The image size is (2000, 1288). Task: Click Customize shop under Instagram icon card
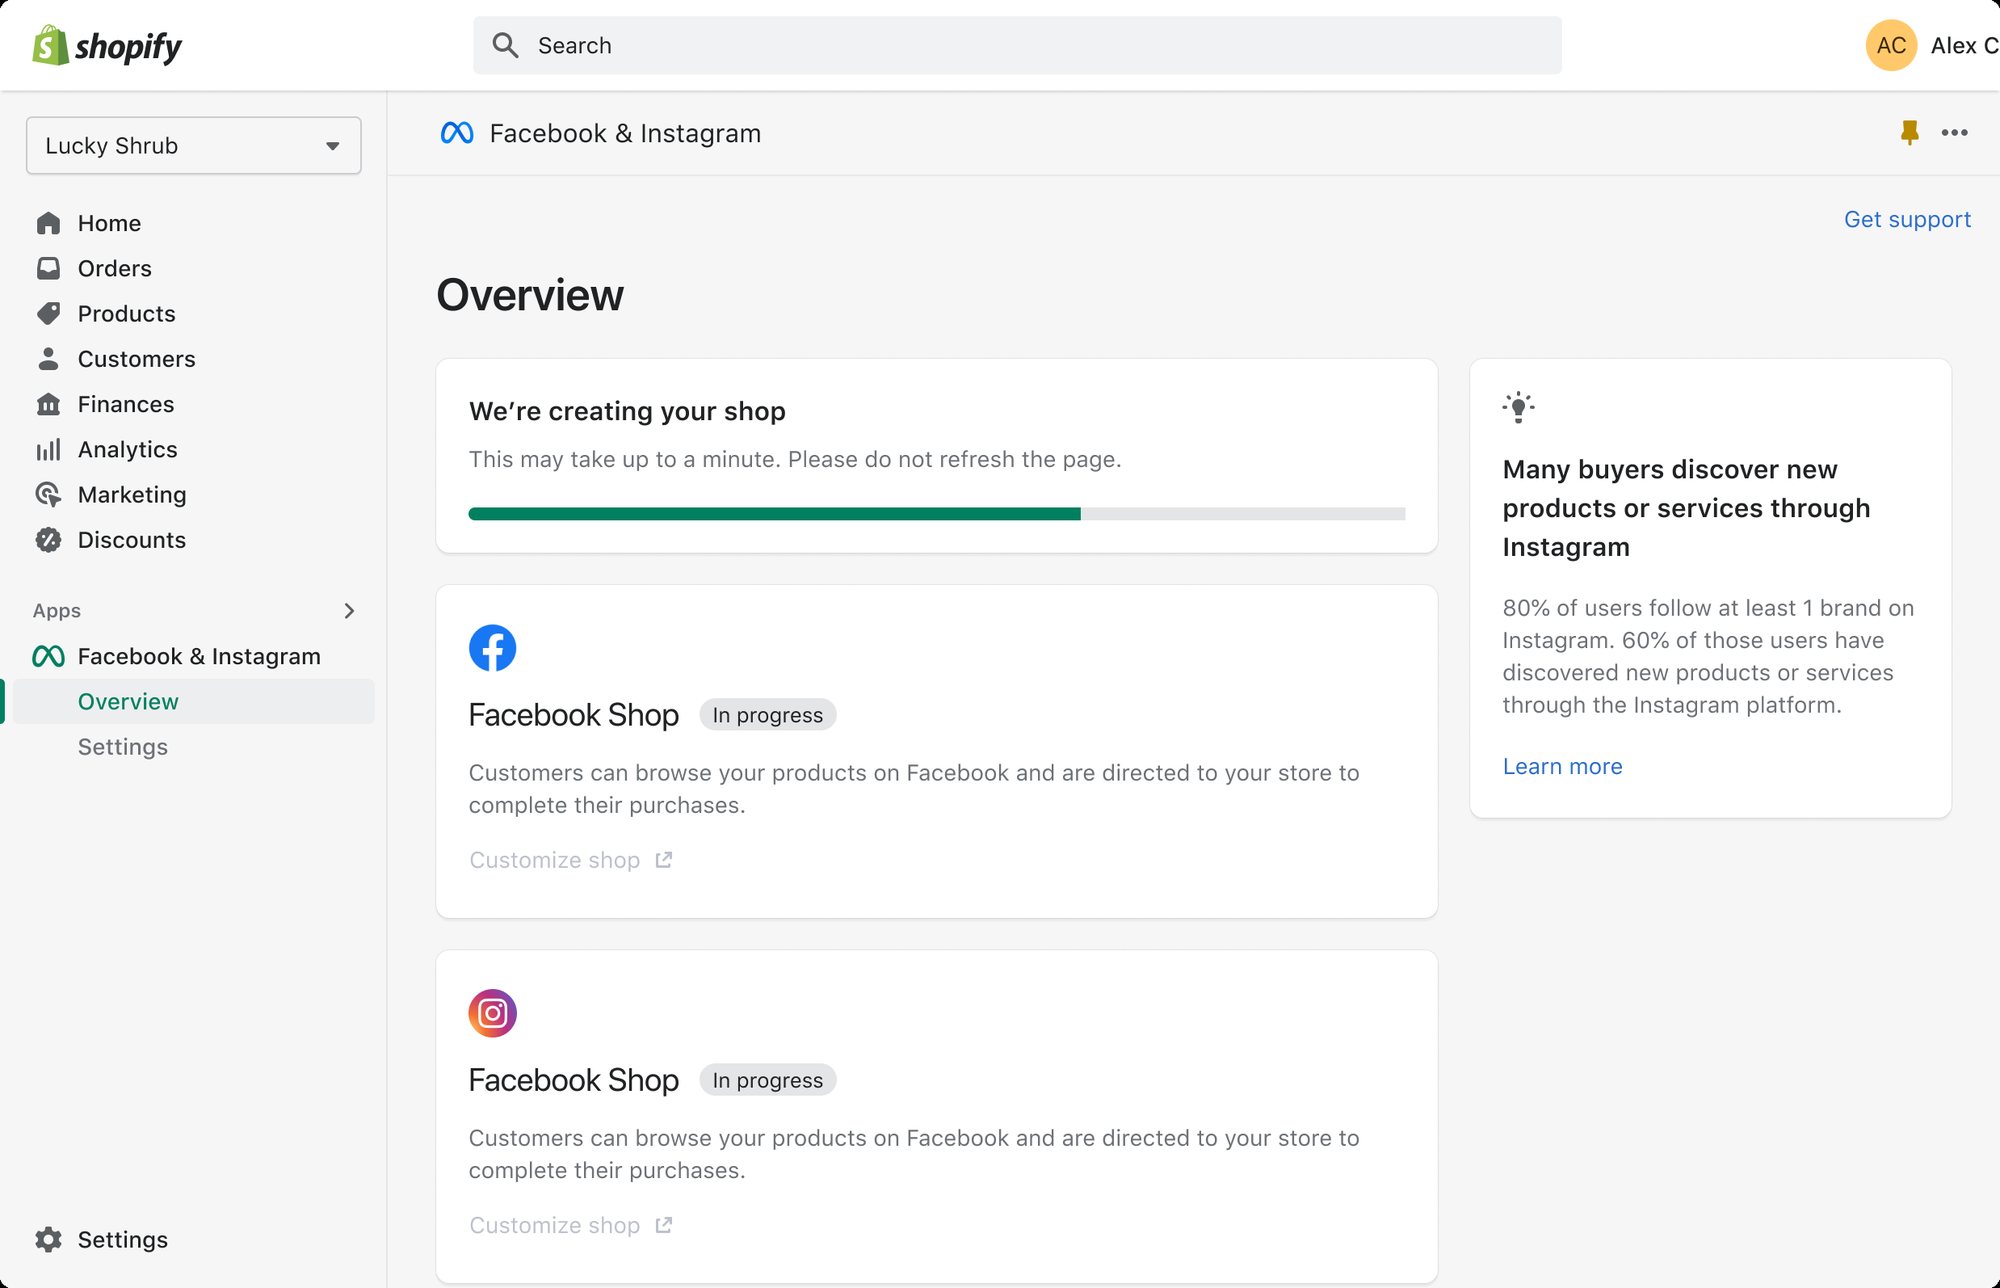coord(571,1225)
